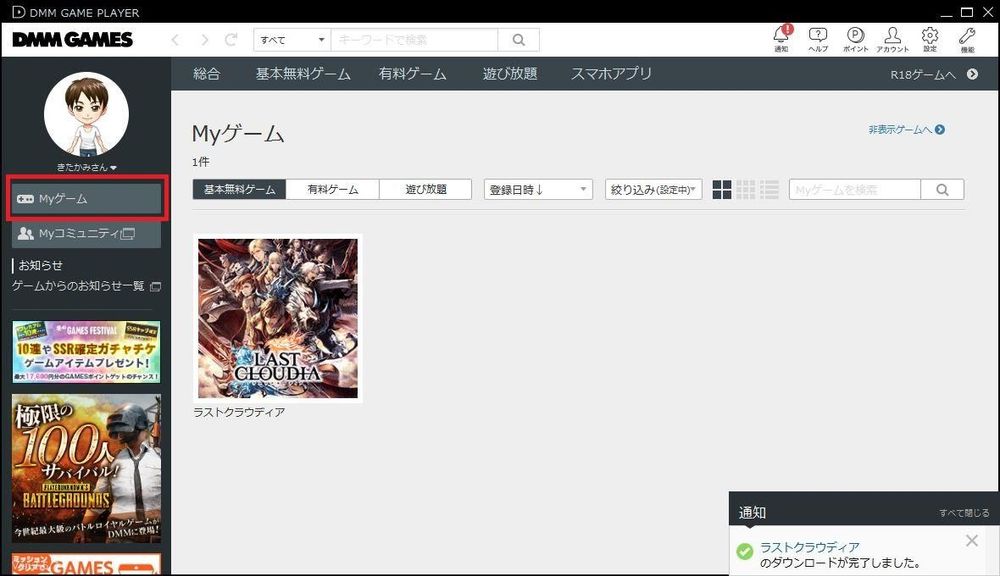Open settings with the gear icon

pyautogui.click(x=929, y=36)
